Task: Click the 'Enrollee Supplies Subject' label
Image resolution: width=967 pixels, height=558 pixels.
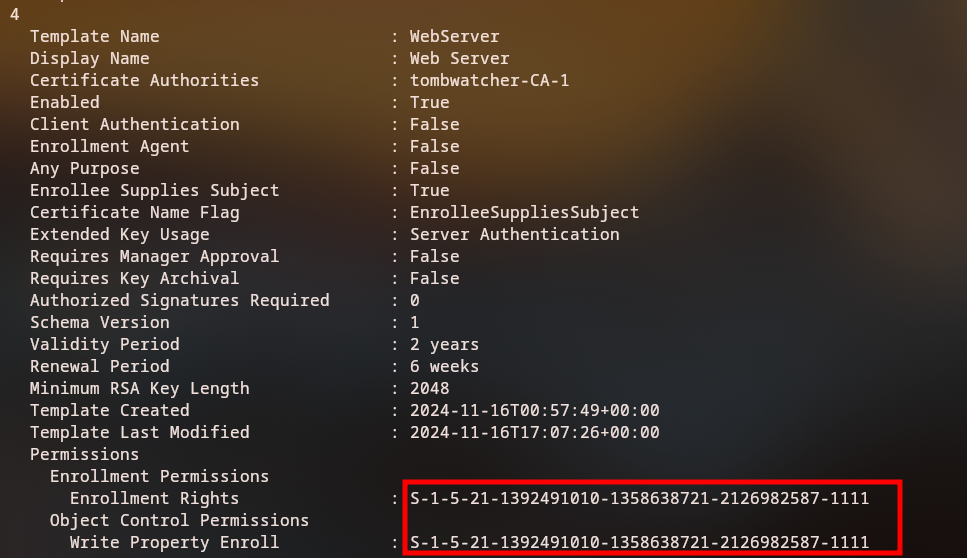Action: coord(154,190)
